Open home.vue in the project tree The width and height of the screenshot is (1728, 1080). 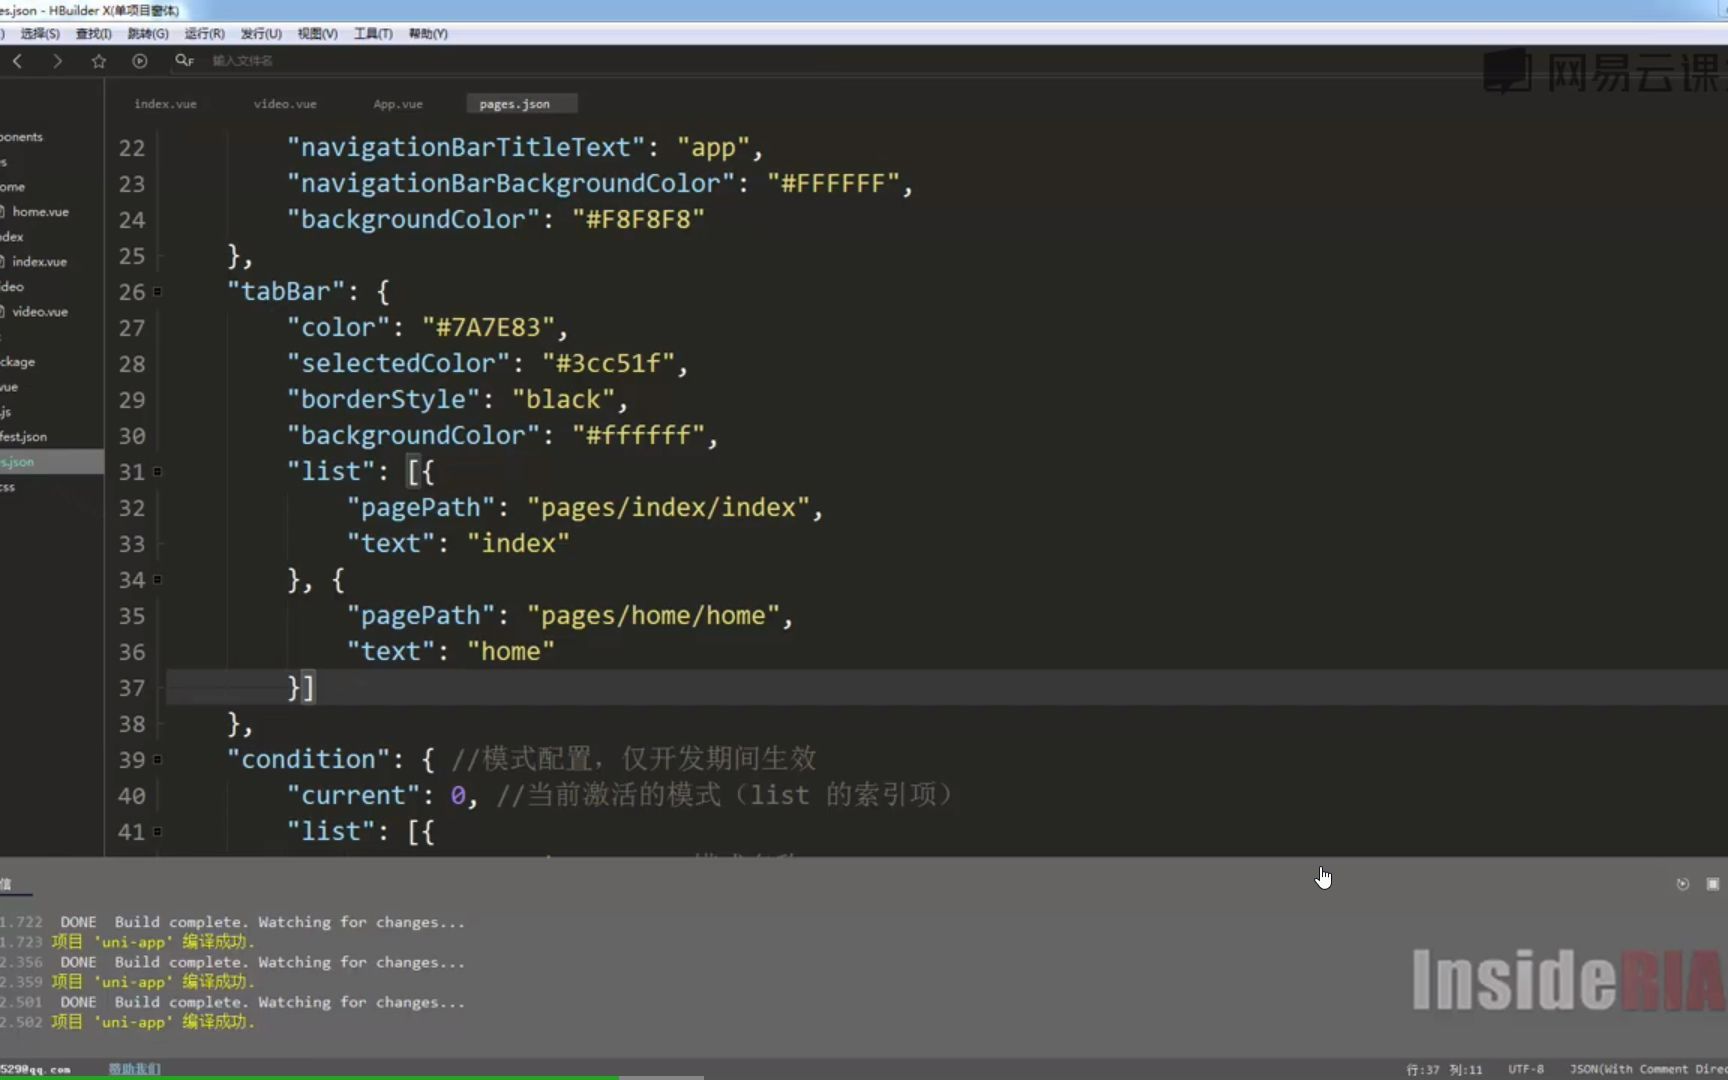pyautogui.click(x=40, y=212)
